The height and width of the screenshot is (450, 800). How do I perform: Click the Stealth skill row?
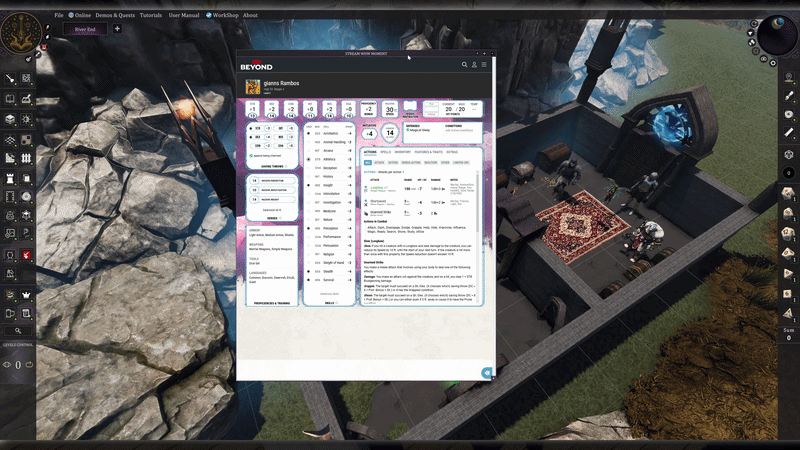pyautogui.click(x=329, y=271)
